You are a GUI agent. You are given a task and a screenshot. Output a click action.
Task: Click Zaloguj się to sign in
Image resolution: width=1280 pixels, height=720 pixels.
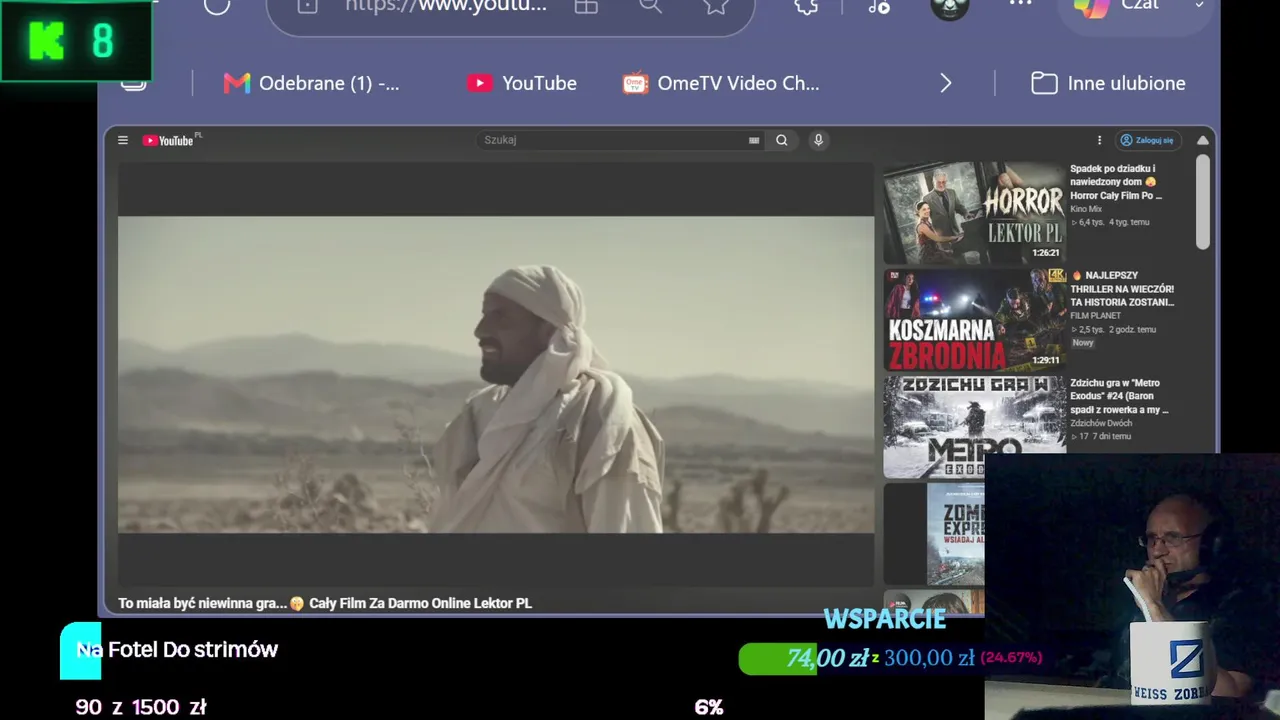click(x=1150, y=141)
